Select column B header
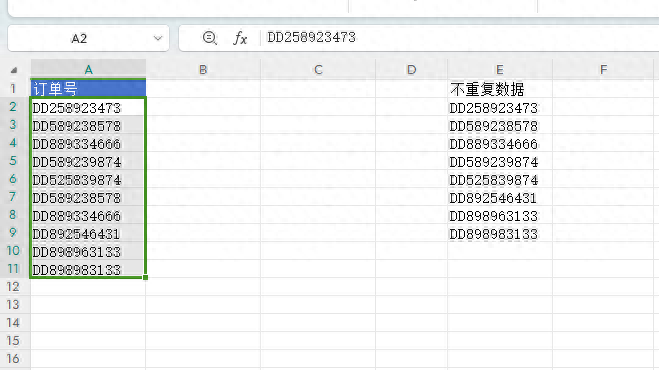The height and width of the screenshot is (370, 659). point(203,69)
